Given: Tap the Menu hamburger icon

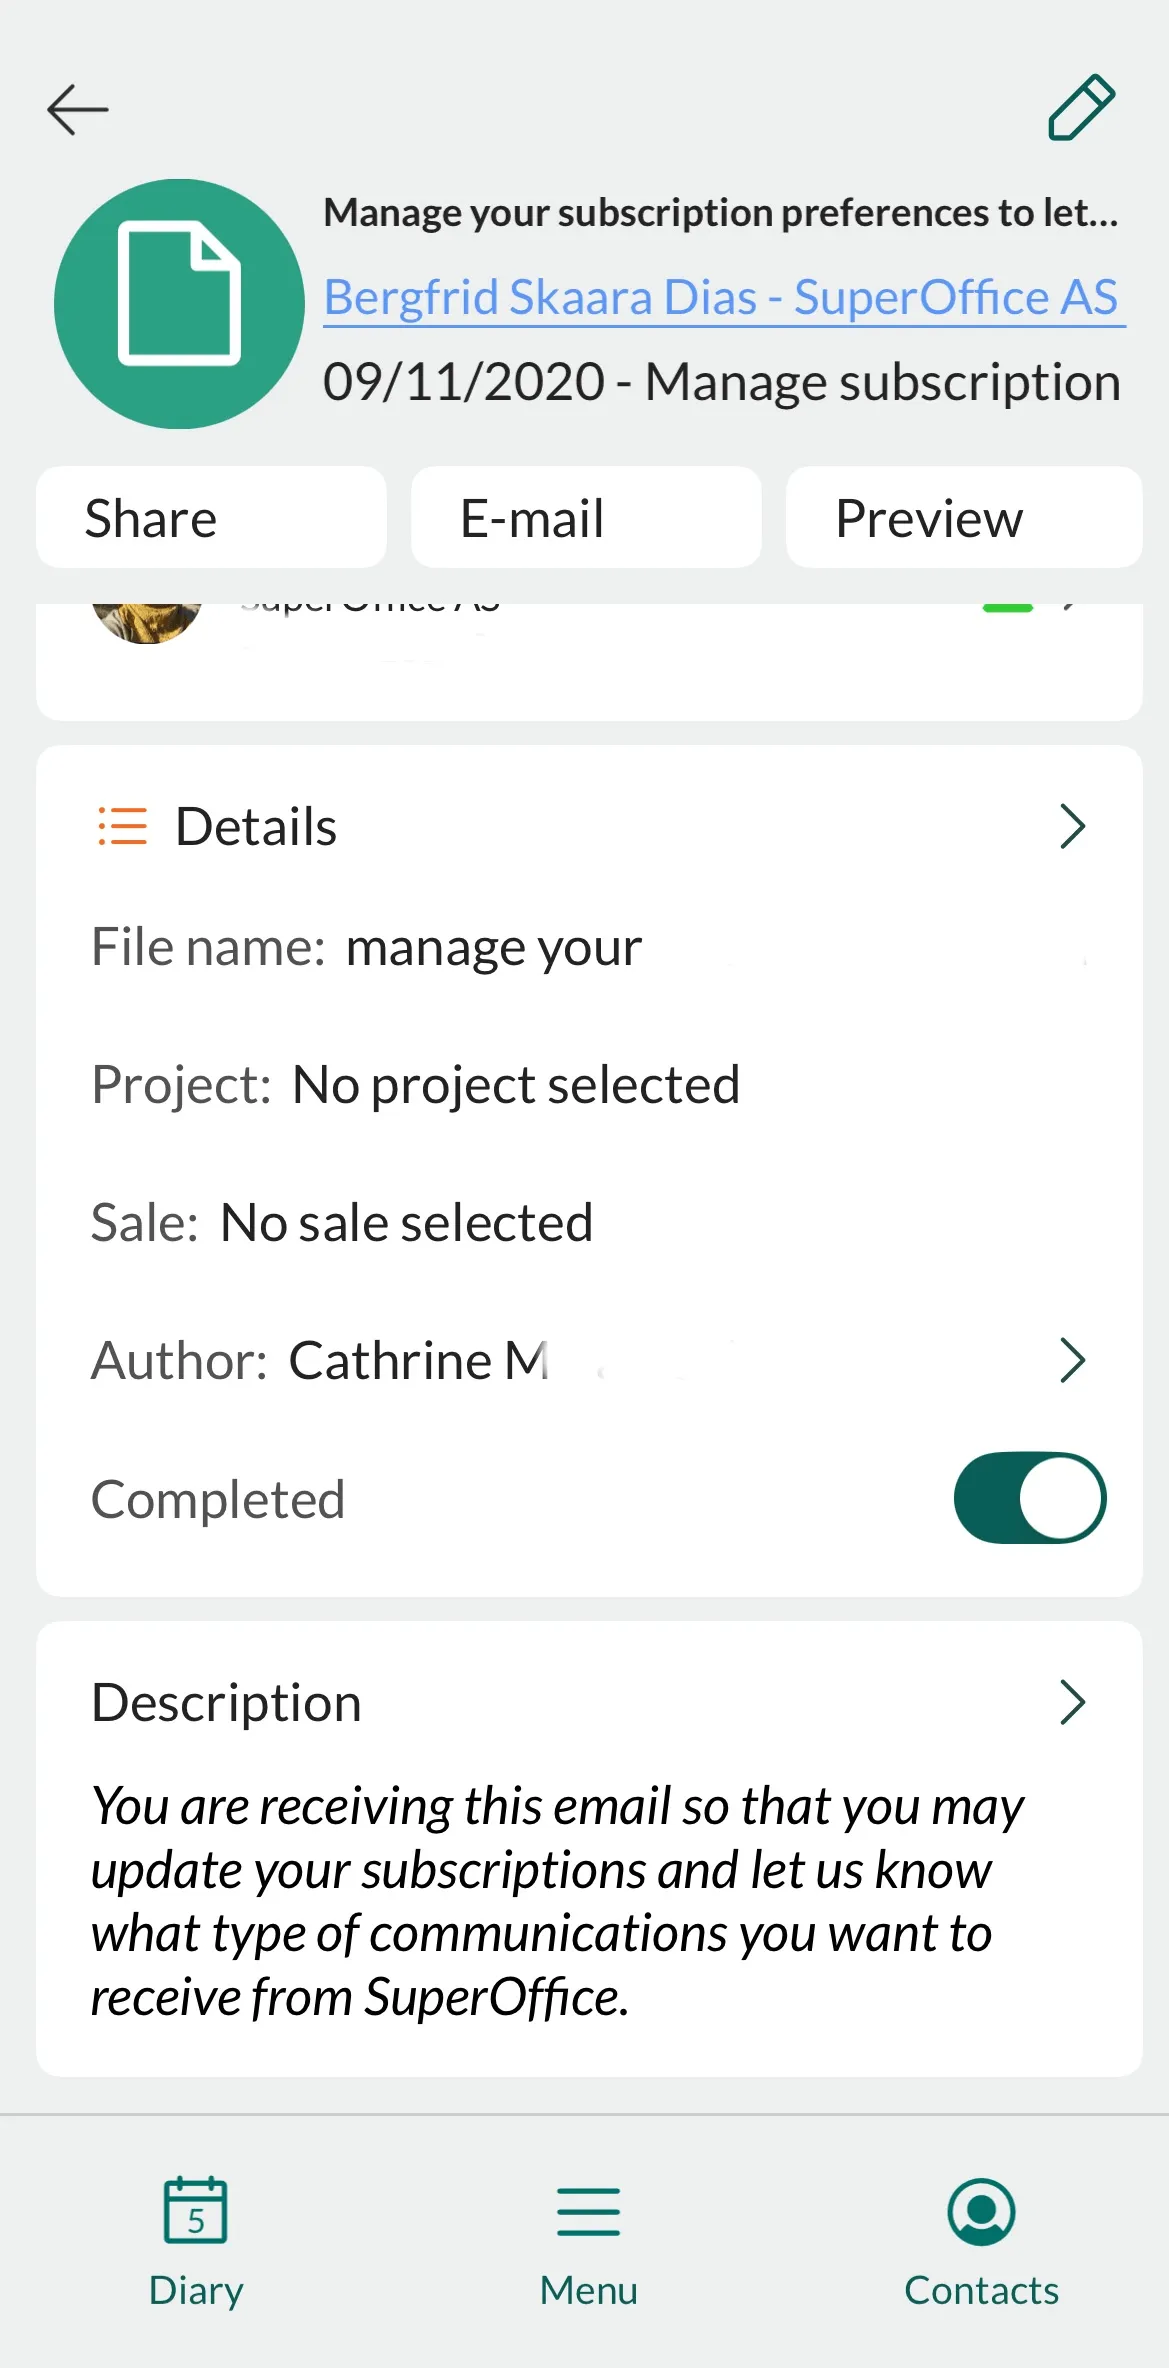Looking at the screenshot, I should [588, 2211].
